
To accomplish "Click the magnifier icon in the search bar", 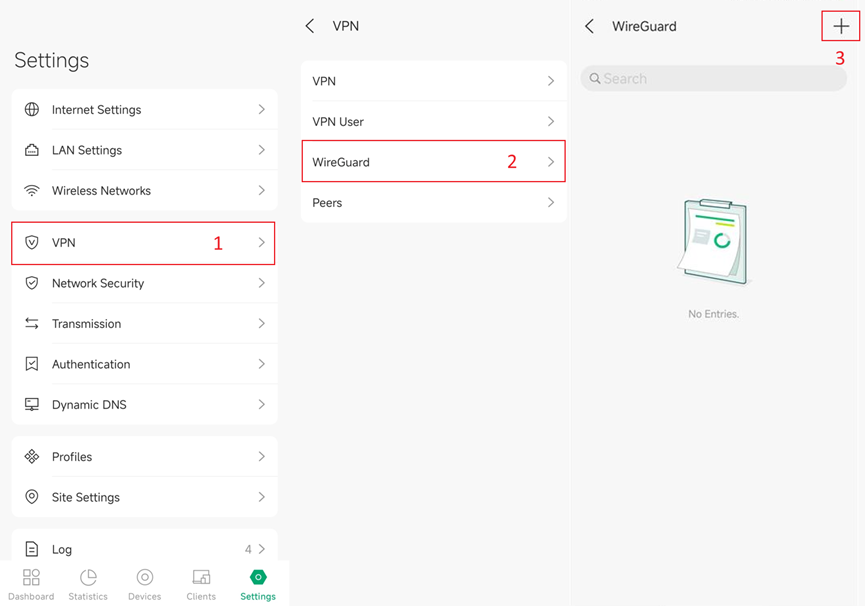I will (597, 78).
